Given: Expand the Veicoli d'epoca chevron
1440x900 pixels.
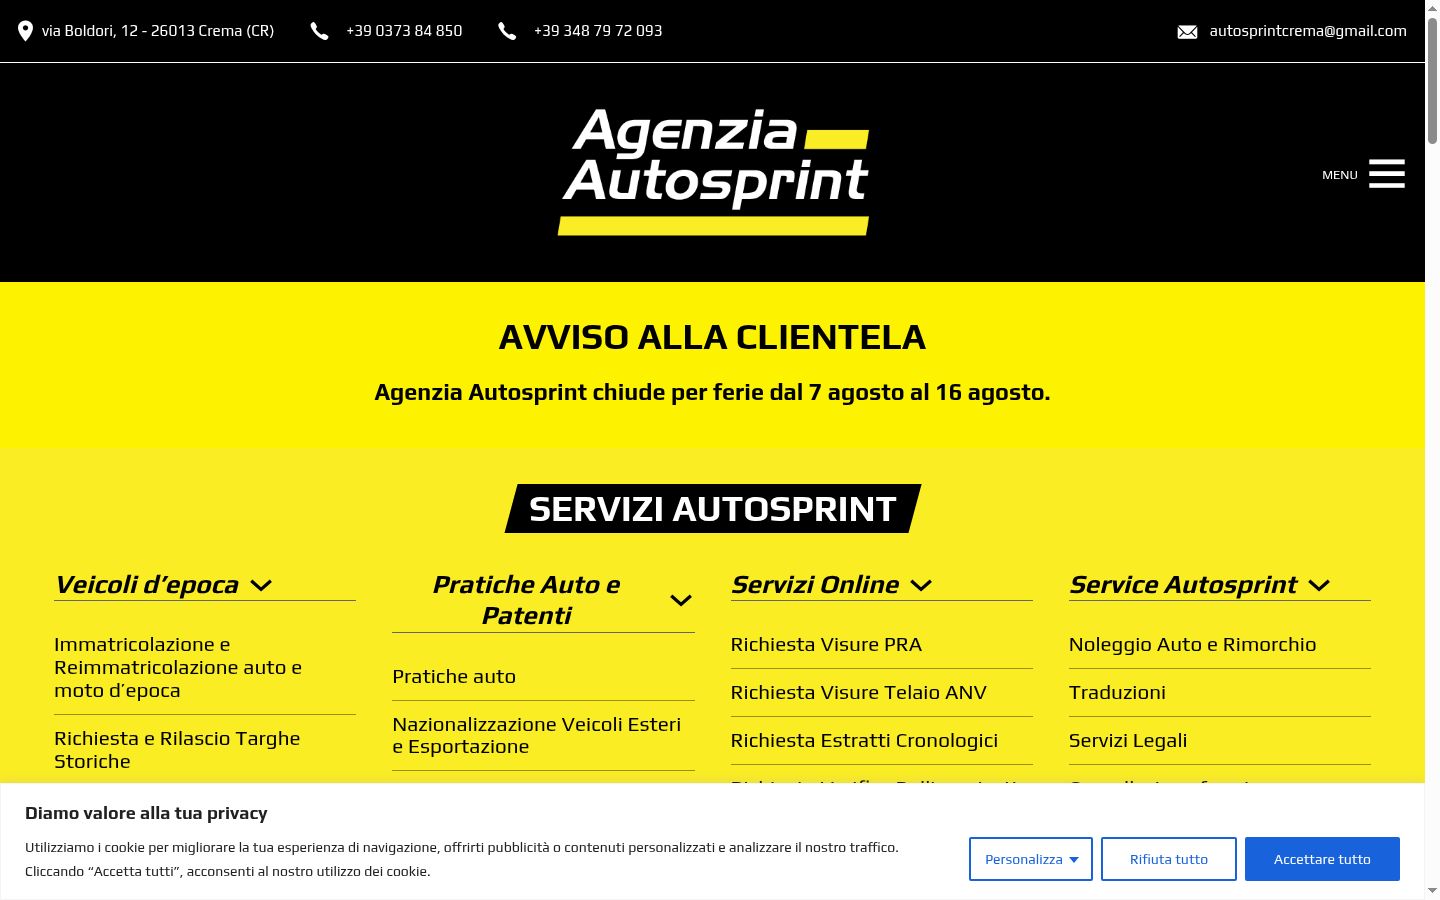Looking at the screenshot, I should [261, 585].
